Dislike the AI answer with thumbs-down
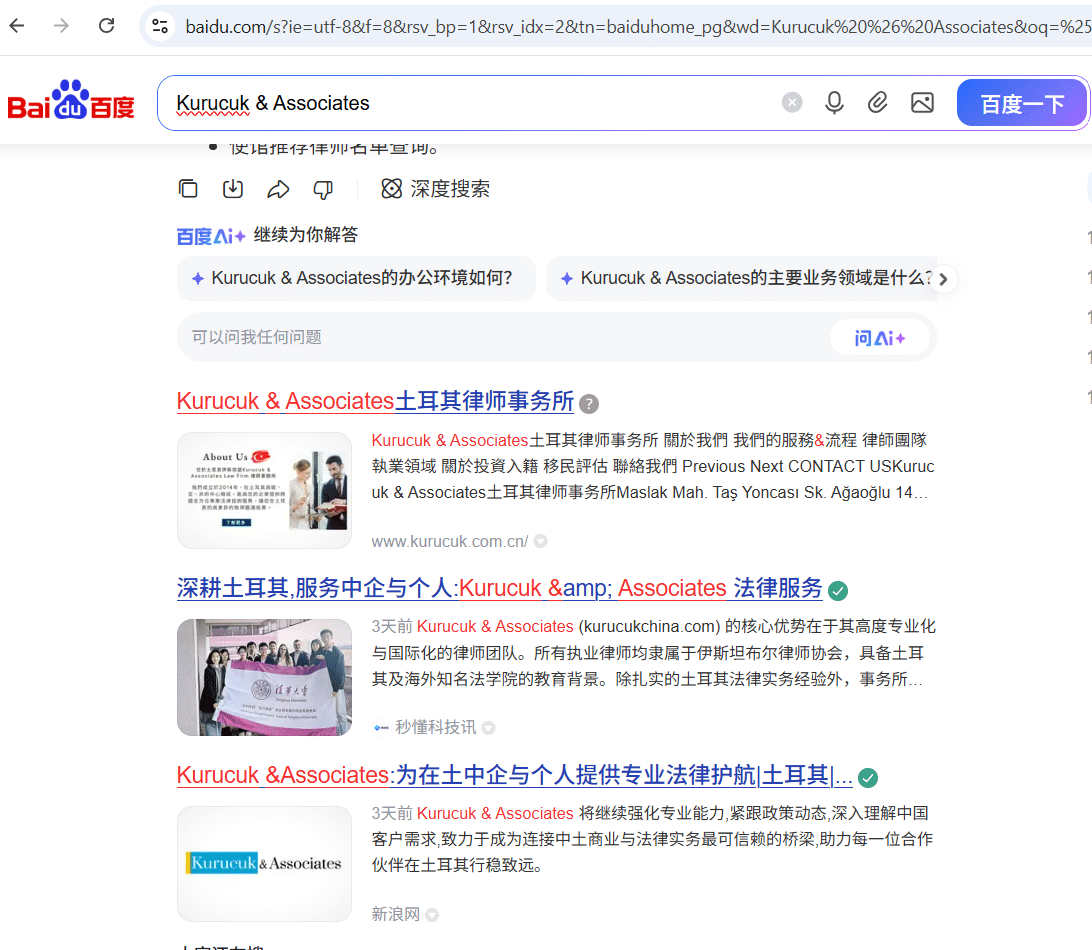Screen dimensions: 1092x950 323,189
